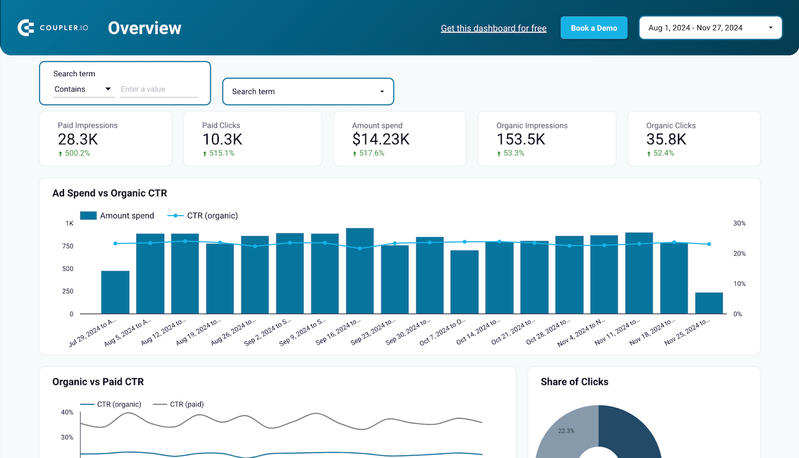Toggle the CTR (organic) legend marker in Ad Spend chart
This screenshot has height=458, width=799.
pos(175,215)
